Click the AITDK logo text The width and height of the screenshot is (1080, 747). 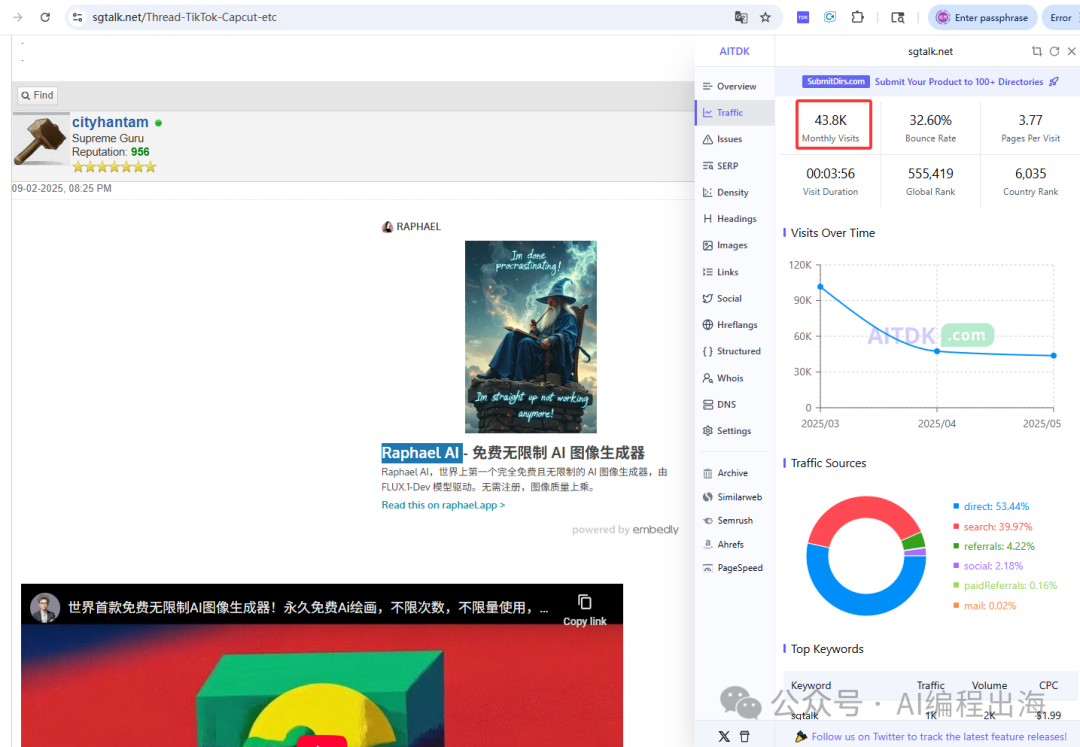click(734, 51)
